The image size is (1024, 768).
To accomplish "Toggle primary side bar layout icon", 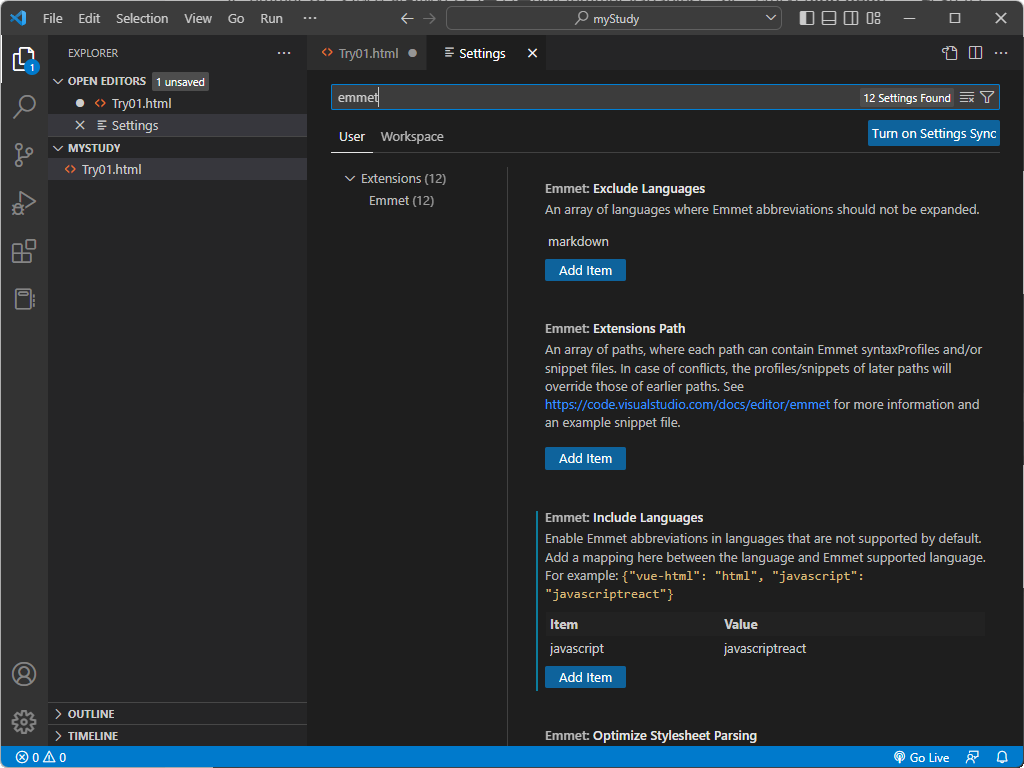I will (807, 18).
